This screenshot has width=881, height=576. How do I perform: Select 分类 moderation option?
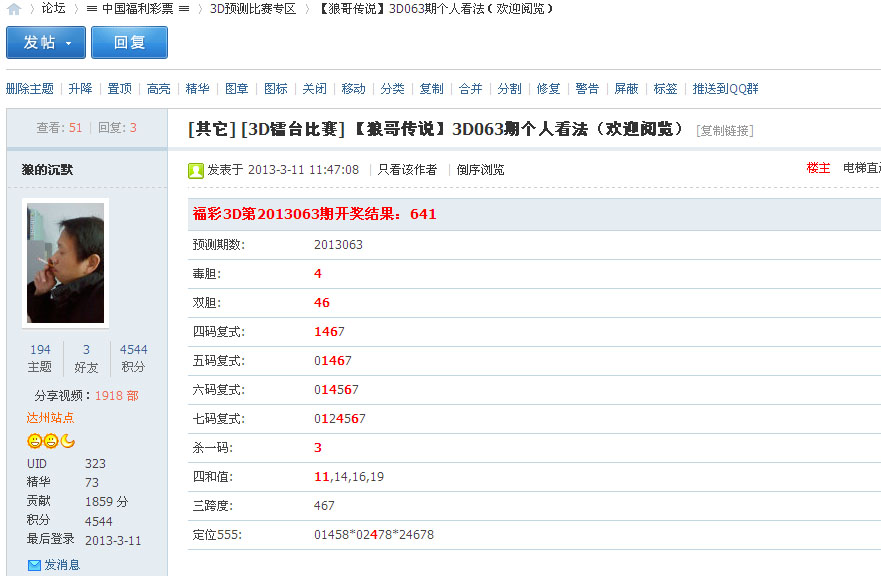tap(392, 88)
